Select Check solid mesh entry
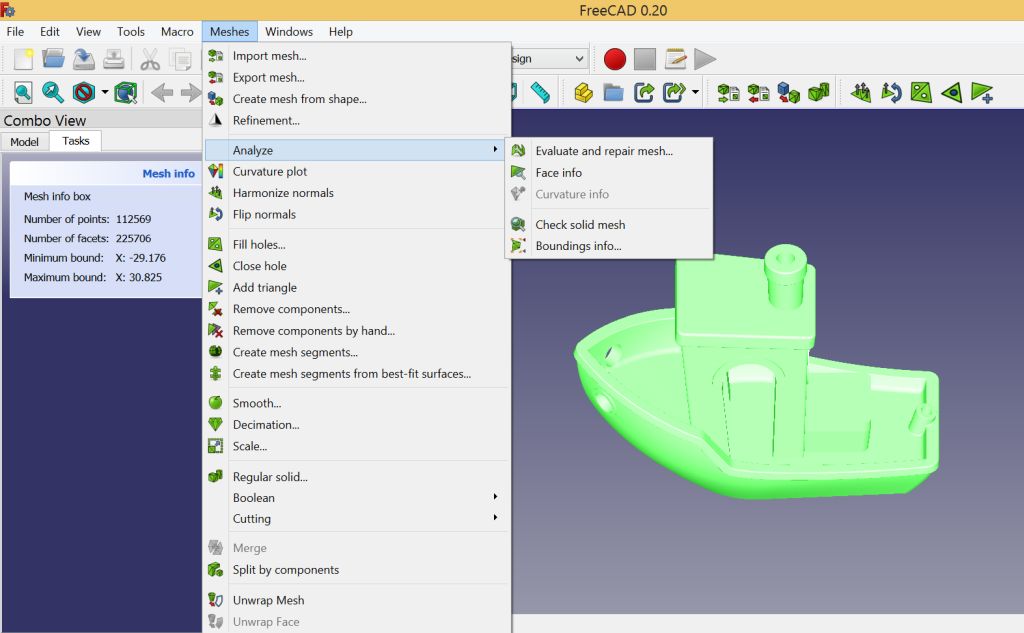Viewport: 1024px width, 633px height. 580,225
